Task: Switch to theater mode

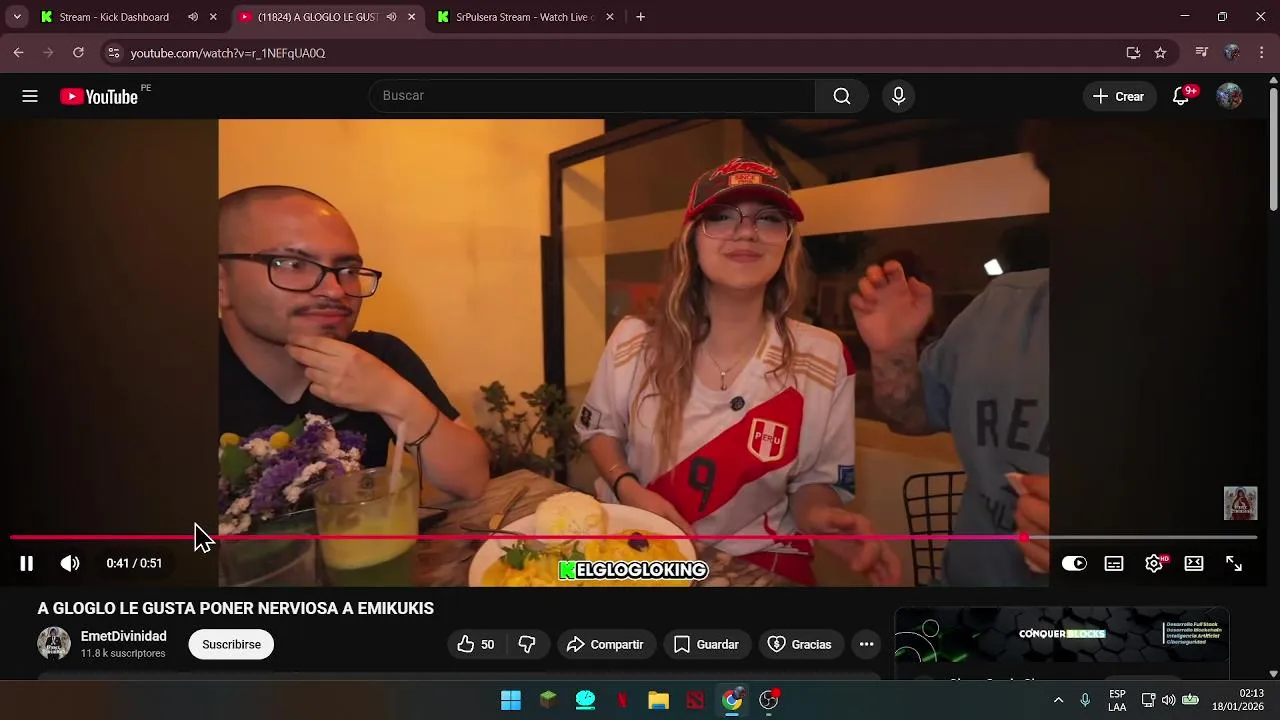Action: click(1194, 564)
